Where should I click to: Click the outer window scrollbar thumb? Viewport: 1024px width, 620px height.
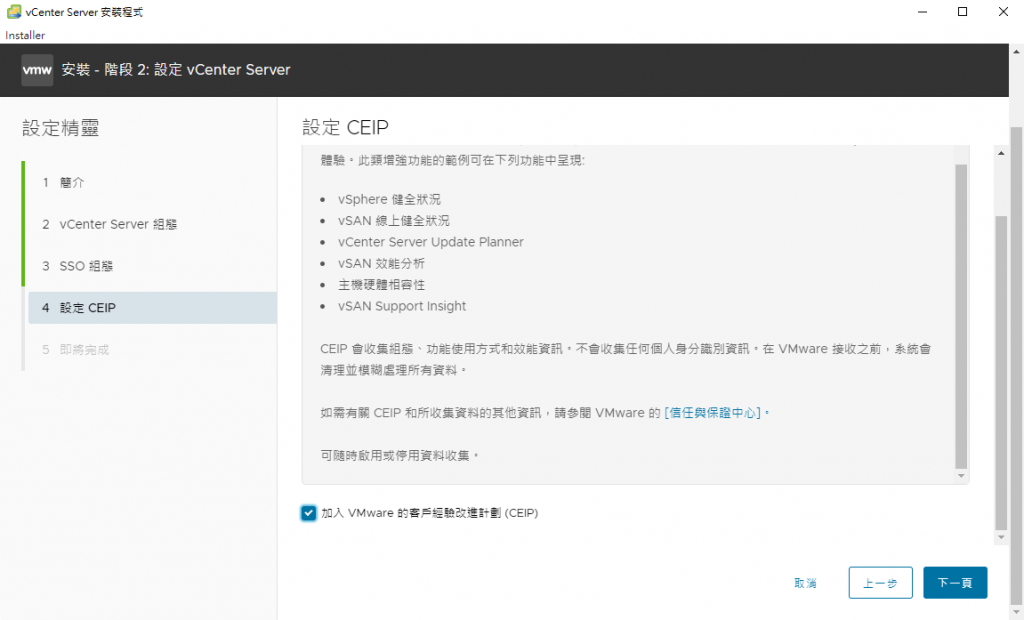(x=1017, y=366)
